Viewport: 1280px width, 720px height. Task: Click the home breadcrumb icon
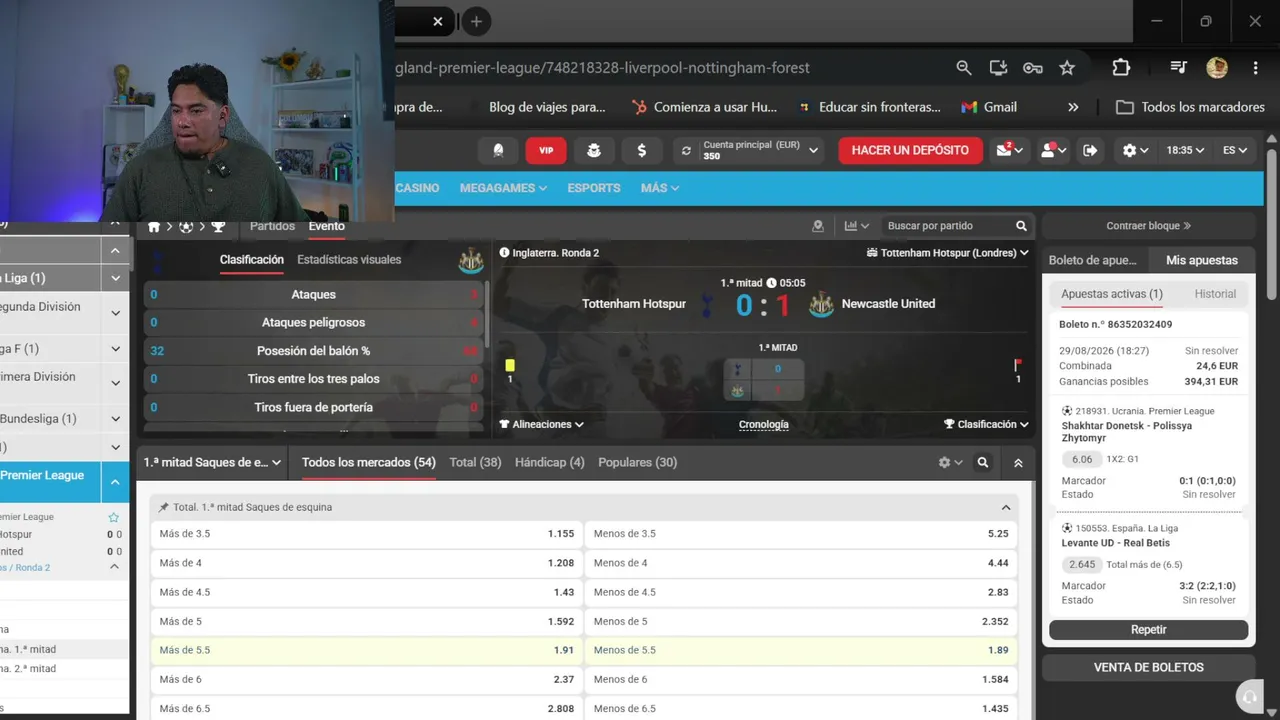pos(154,227)
